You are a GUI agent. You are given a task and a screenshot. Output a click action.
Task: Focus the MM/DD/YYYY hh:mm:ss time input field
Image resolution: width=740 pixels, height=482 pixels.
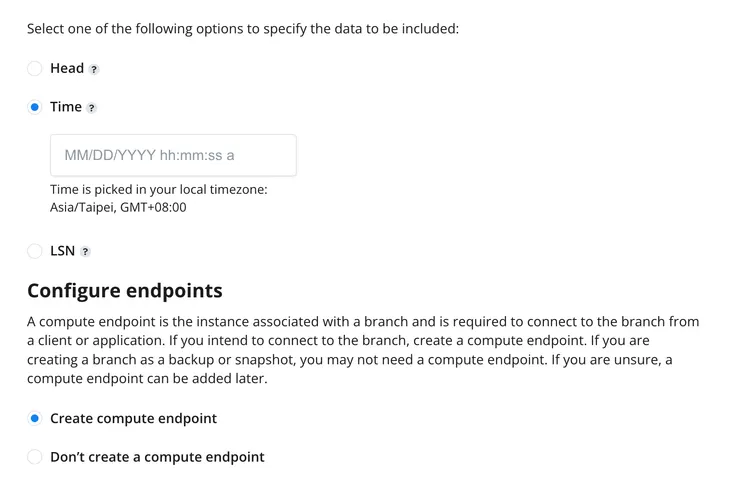[173, 156]
